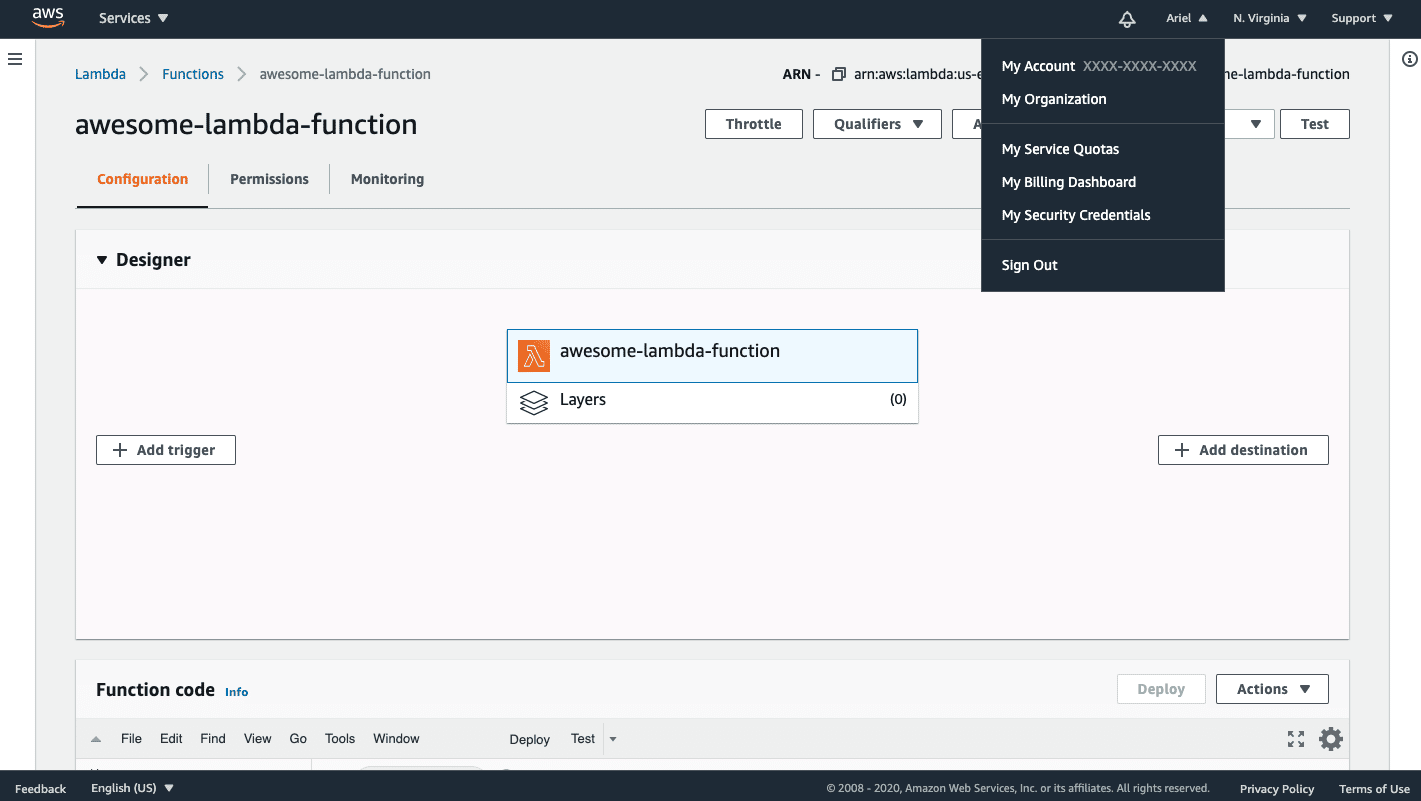Open the editor Edit menu
1421x801 pixels.
171,739
